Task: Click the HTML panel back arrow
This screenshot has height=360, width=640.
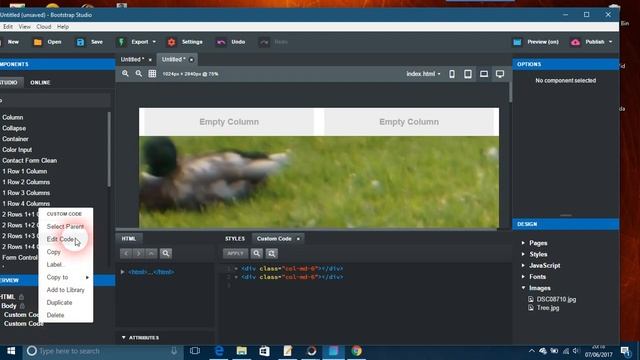Action: [126, 253]
